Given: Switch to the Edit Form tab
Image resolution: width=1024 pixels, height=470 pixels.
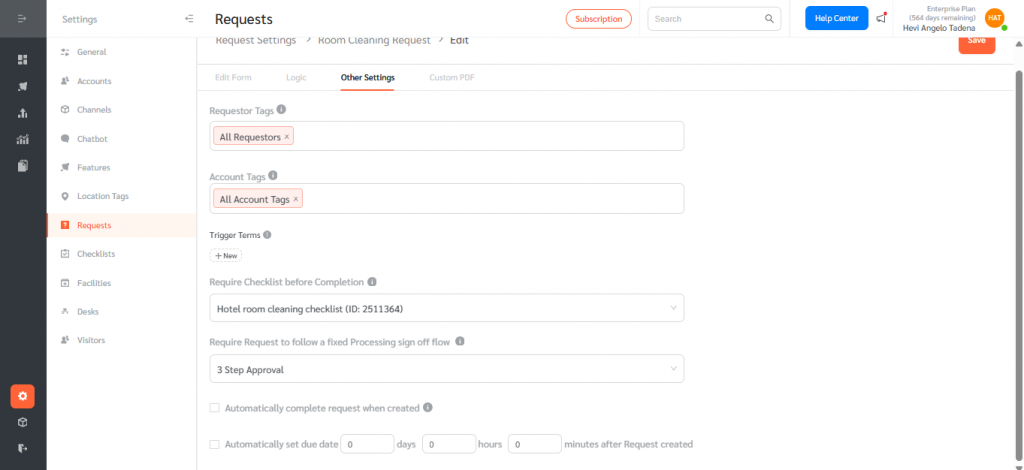Looking at the screenshot, I should point(234,77).
